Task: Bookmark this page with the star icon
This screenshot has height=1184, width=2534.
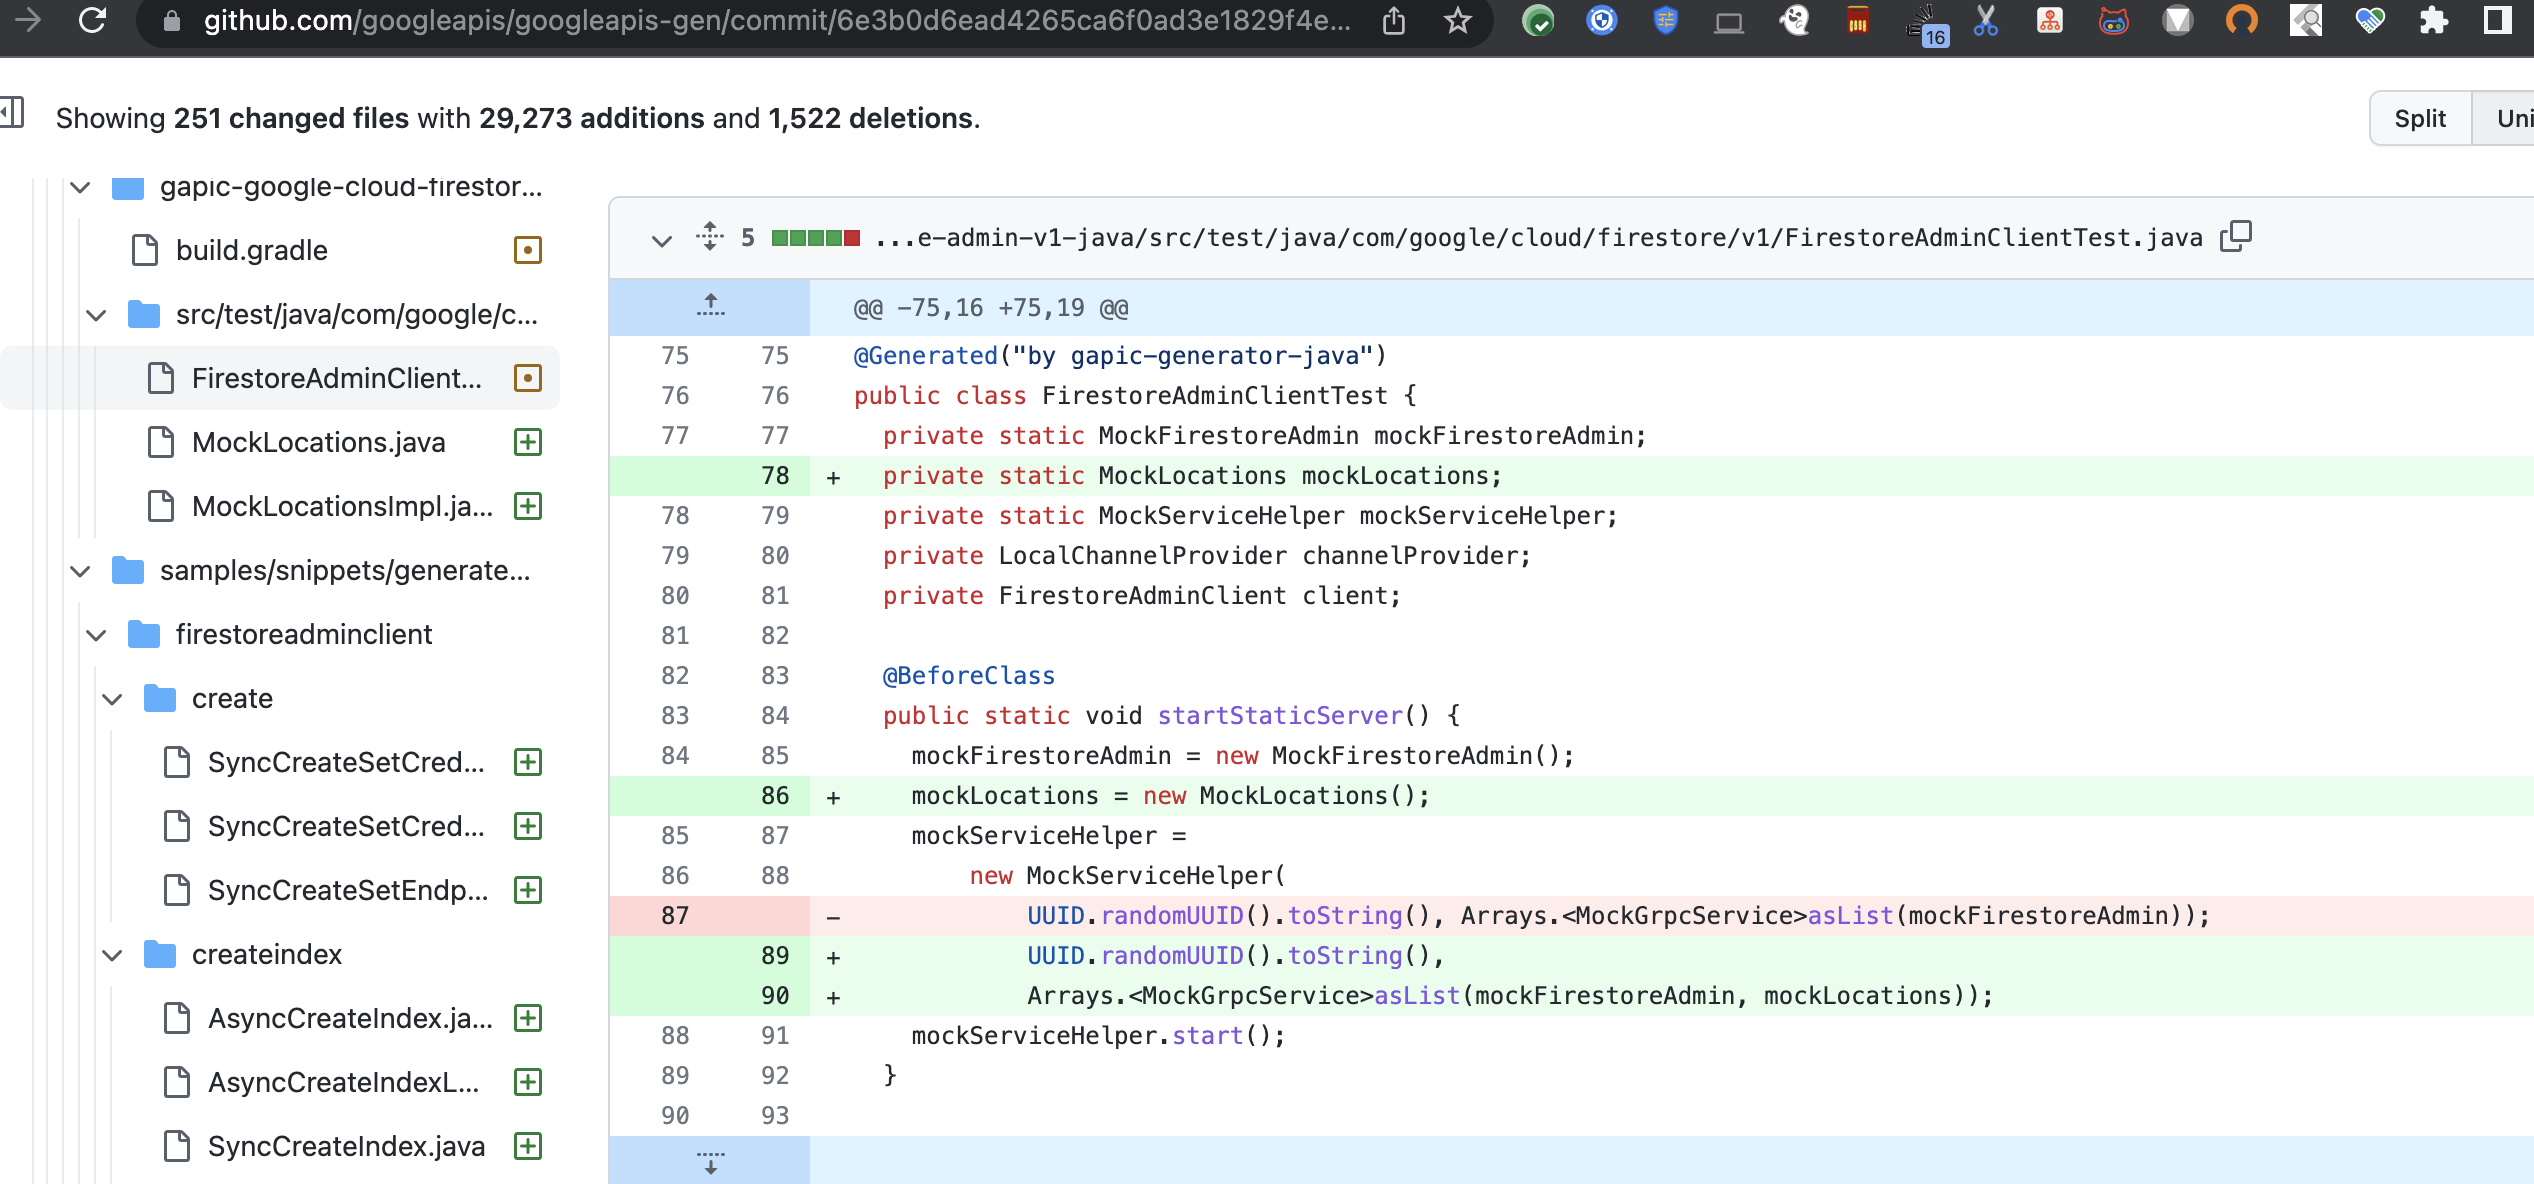Action: click(1457, 21)
